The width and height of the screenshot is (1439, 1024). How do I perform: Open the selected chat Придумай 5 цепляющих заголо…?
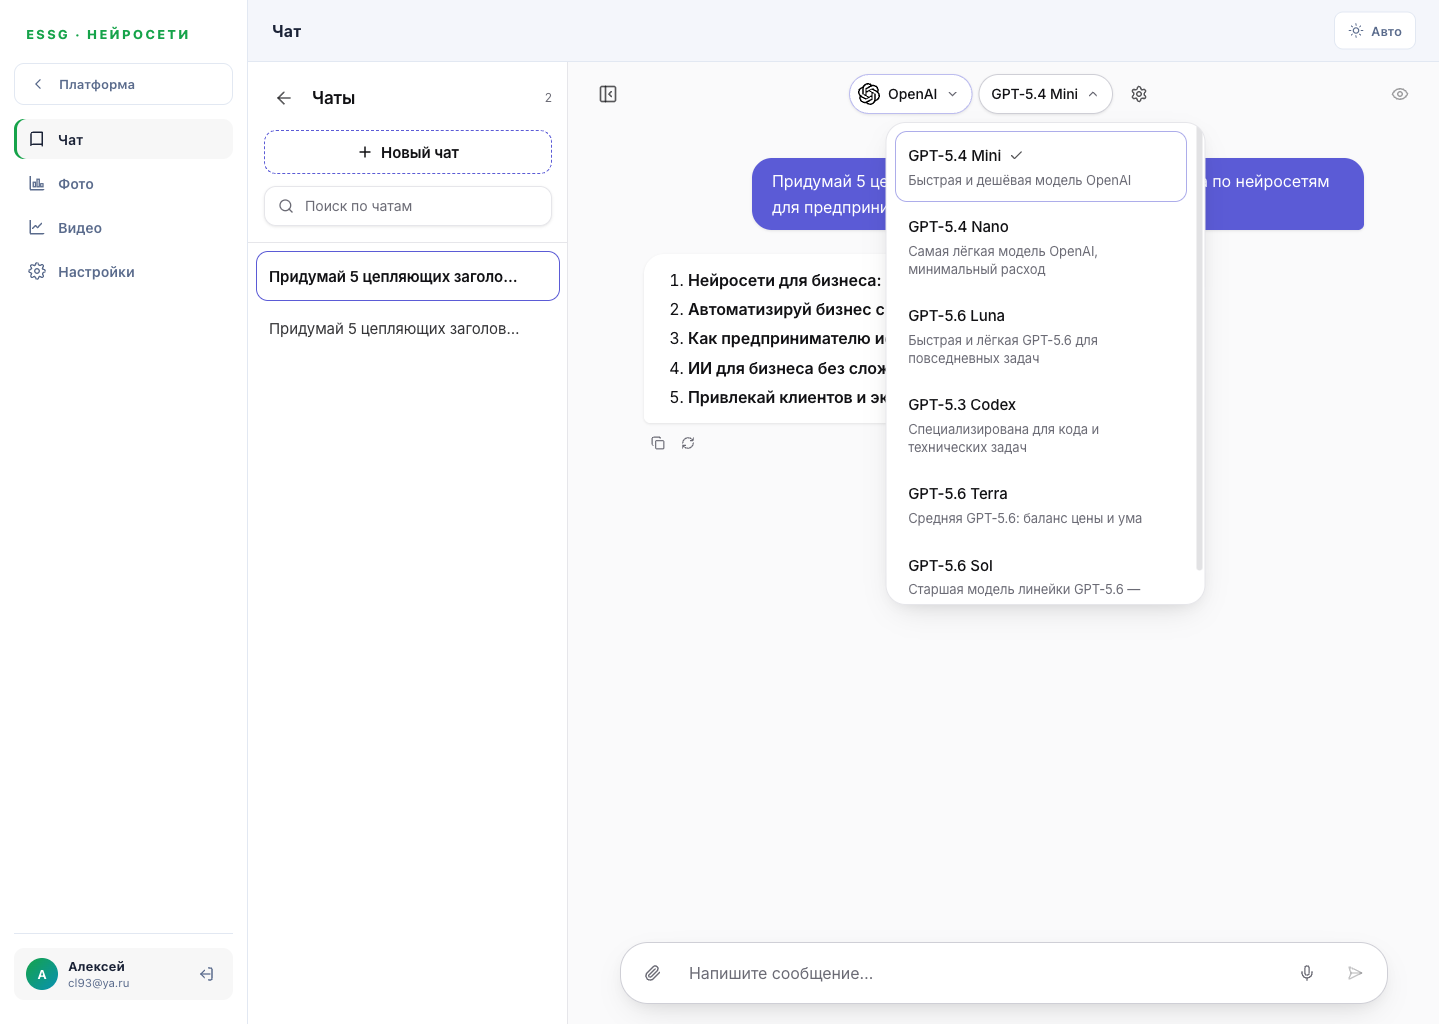408,276
